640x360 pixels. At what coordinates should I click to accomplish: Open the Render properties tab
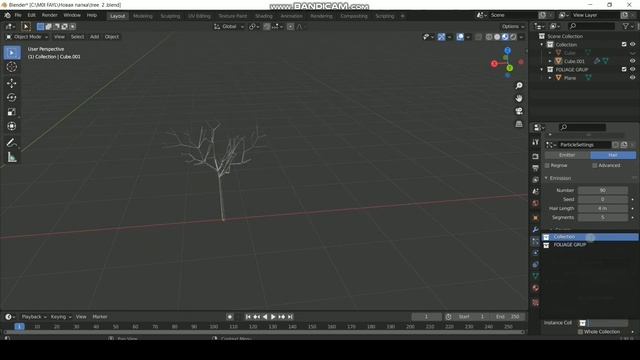tap(536, 156)
